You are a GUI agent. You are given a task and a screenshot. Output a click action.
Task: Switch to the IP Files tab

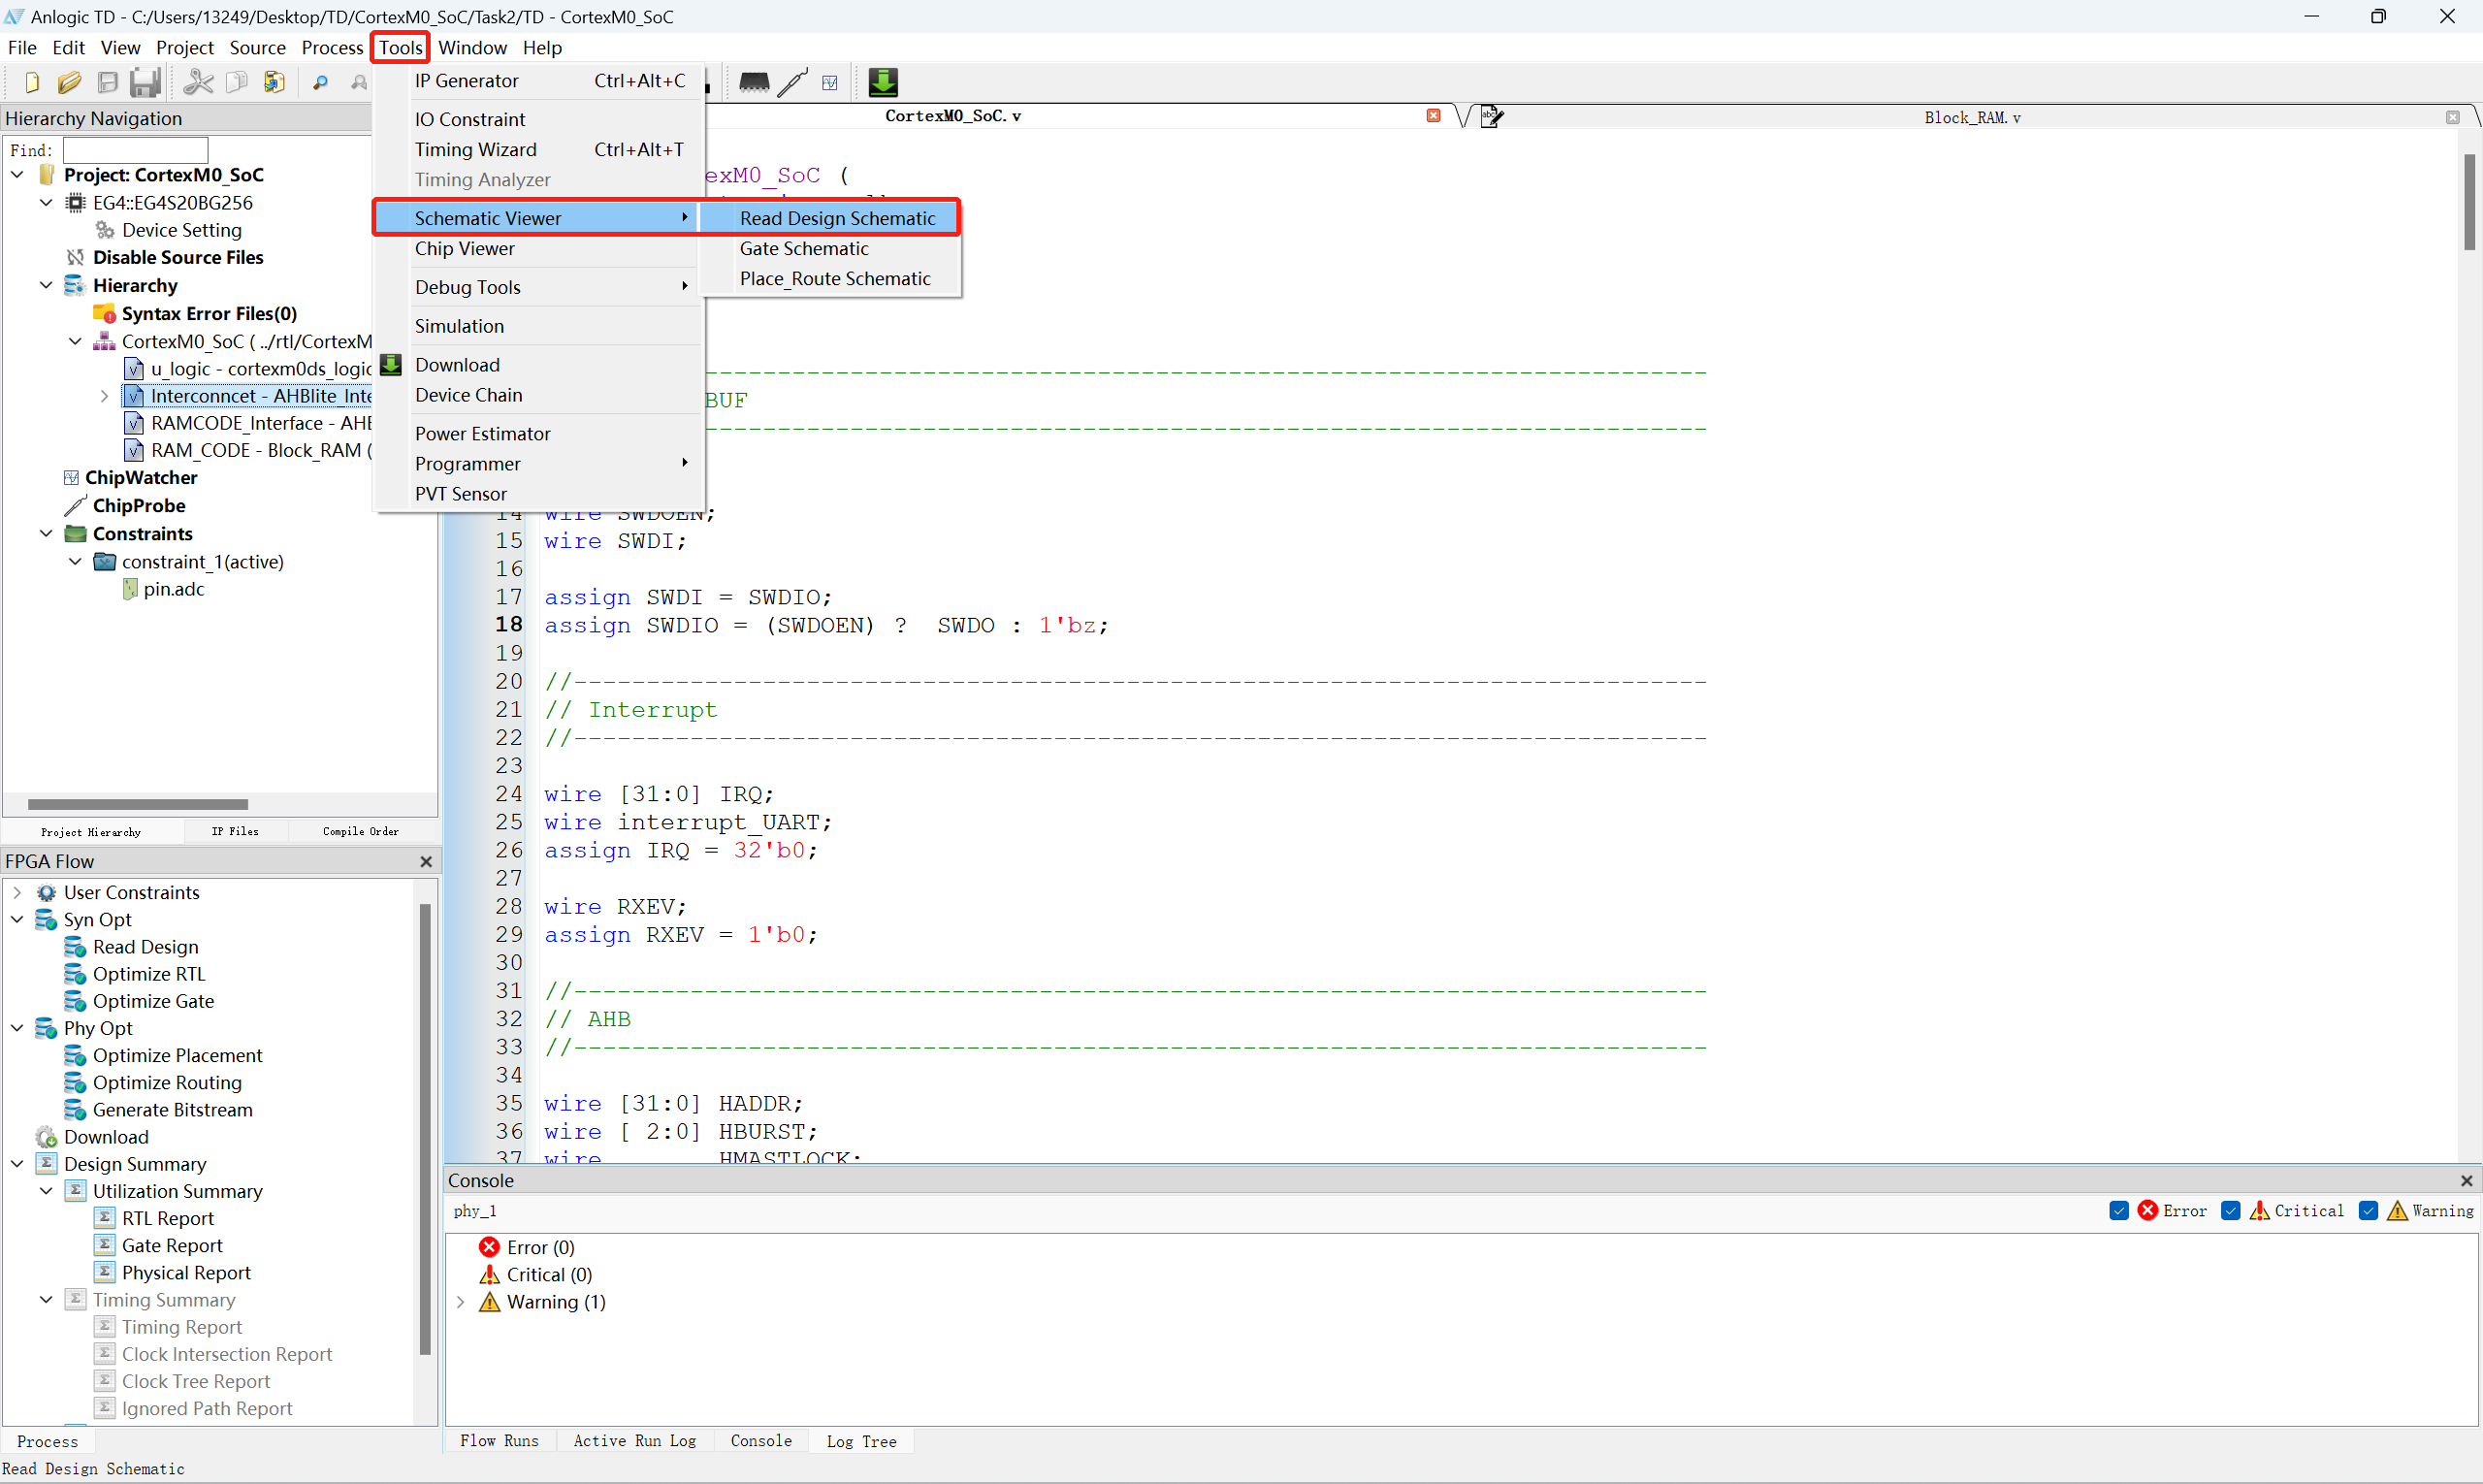[235, 831]
